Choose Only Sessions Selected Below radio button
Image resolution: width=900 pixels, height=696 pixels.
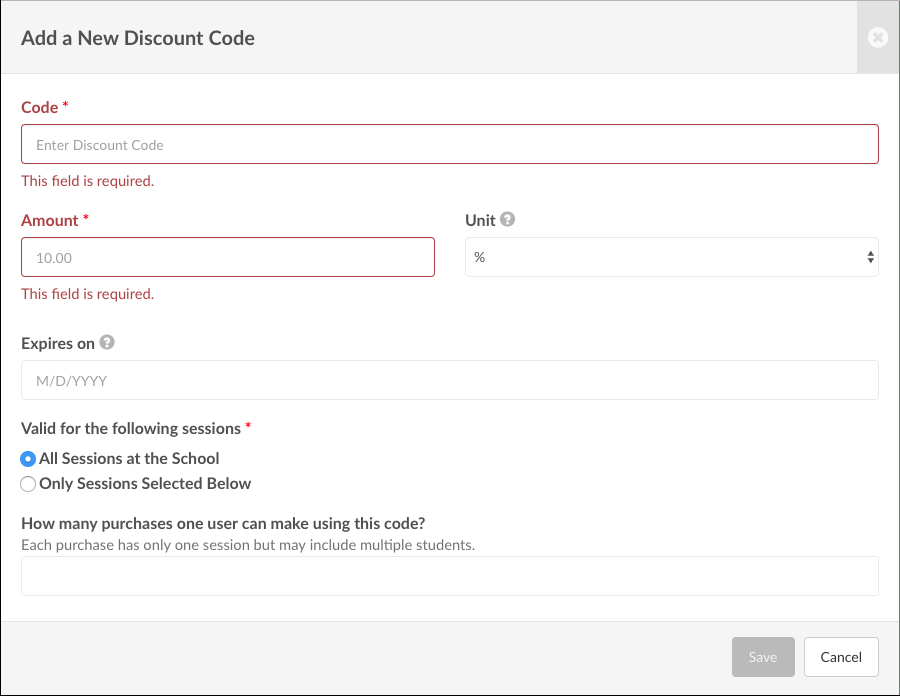click(x=28, y=484)
